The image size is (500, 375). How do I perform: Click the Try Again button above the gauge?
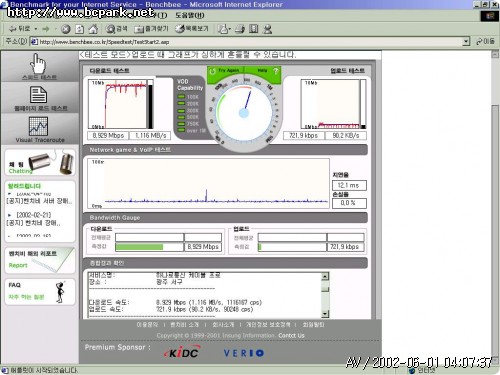click(225, 71)
